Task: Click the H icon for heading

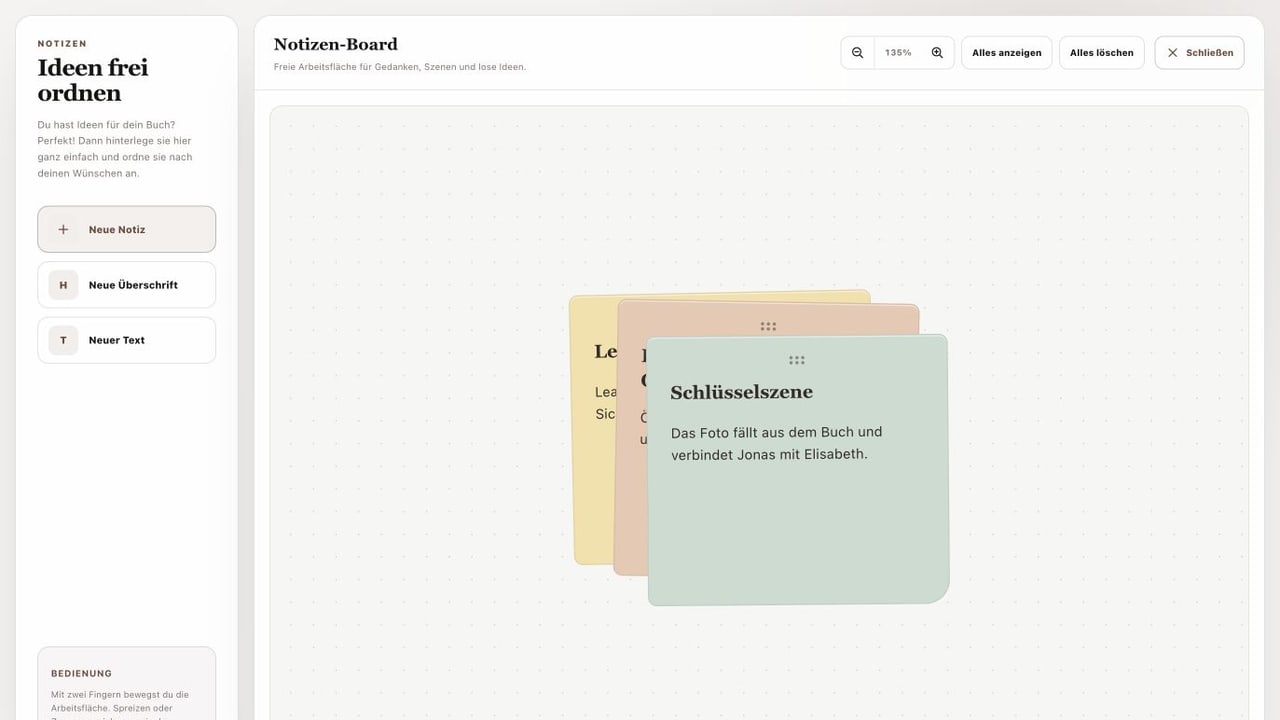Action: coord(63,285)
